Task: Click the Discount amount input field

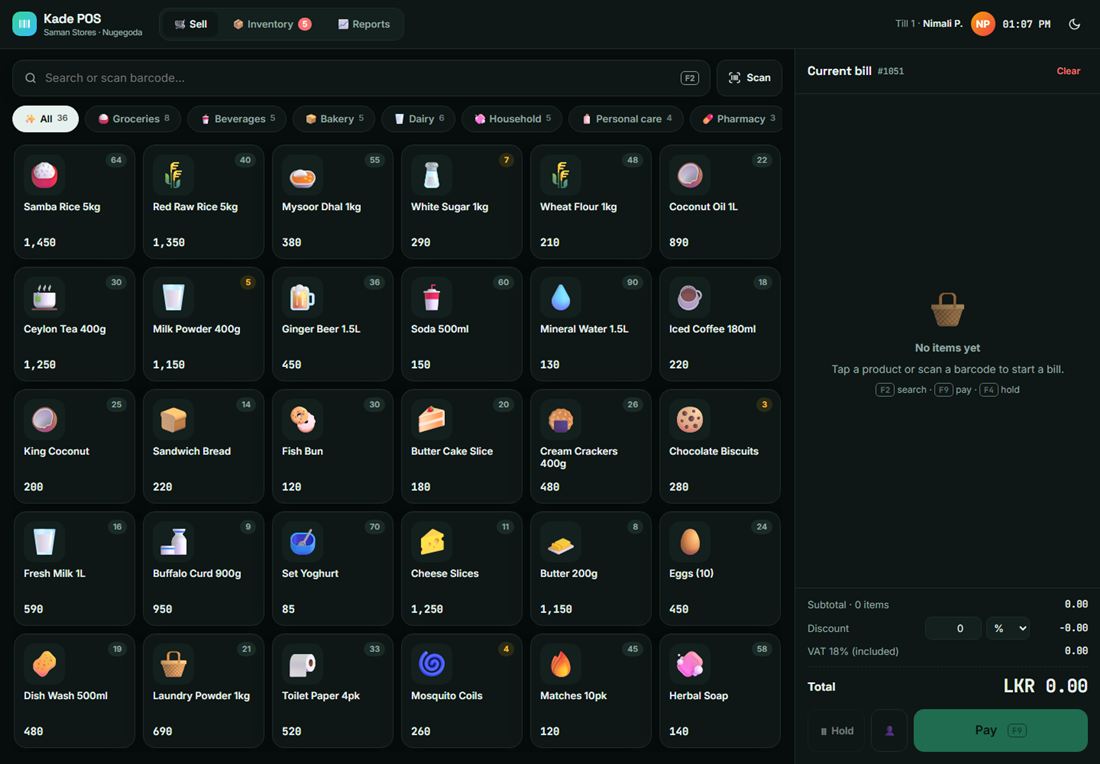Action: (953, 628)
